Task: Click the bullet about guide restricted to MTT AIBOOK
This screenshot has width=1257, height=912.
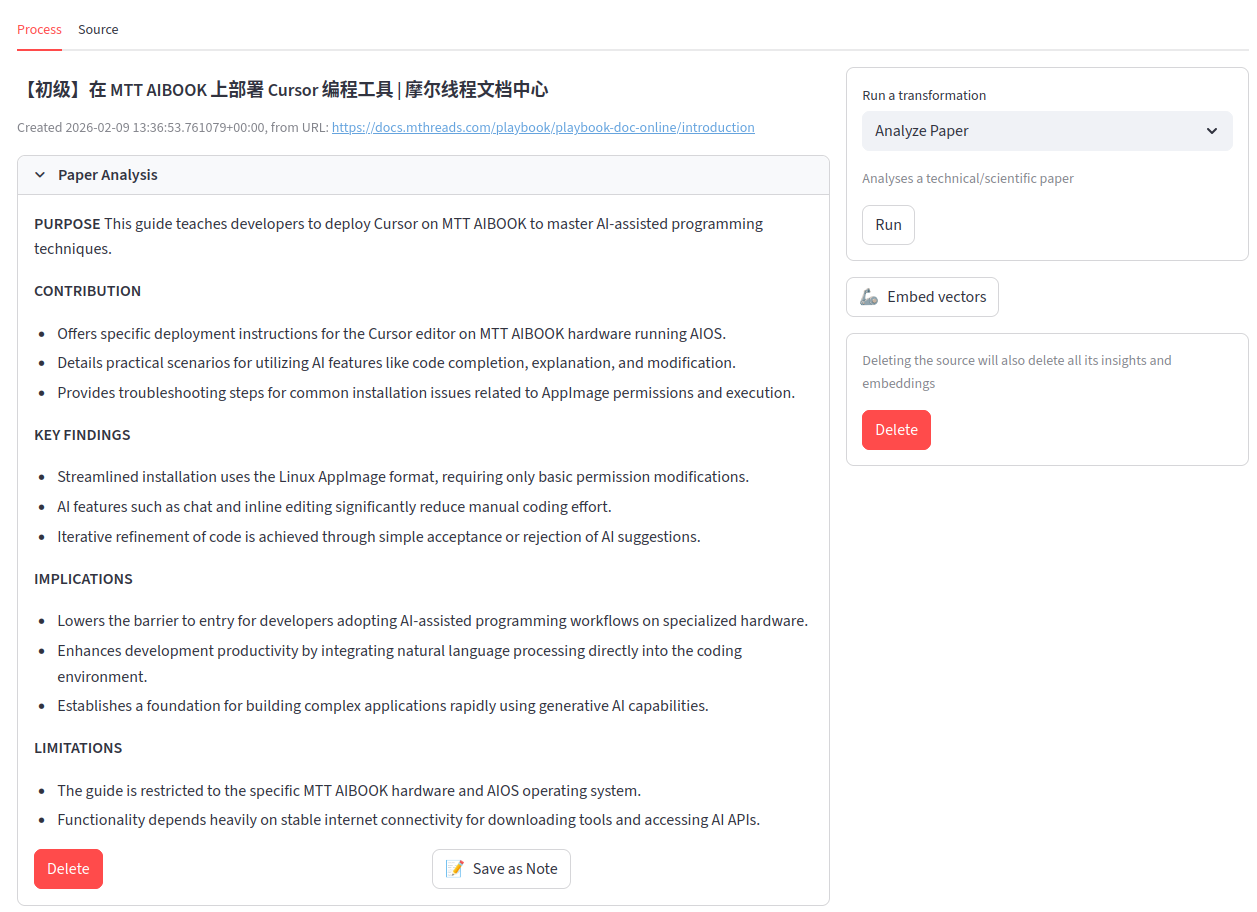Action: 349,791
